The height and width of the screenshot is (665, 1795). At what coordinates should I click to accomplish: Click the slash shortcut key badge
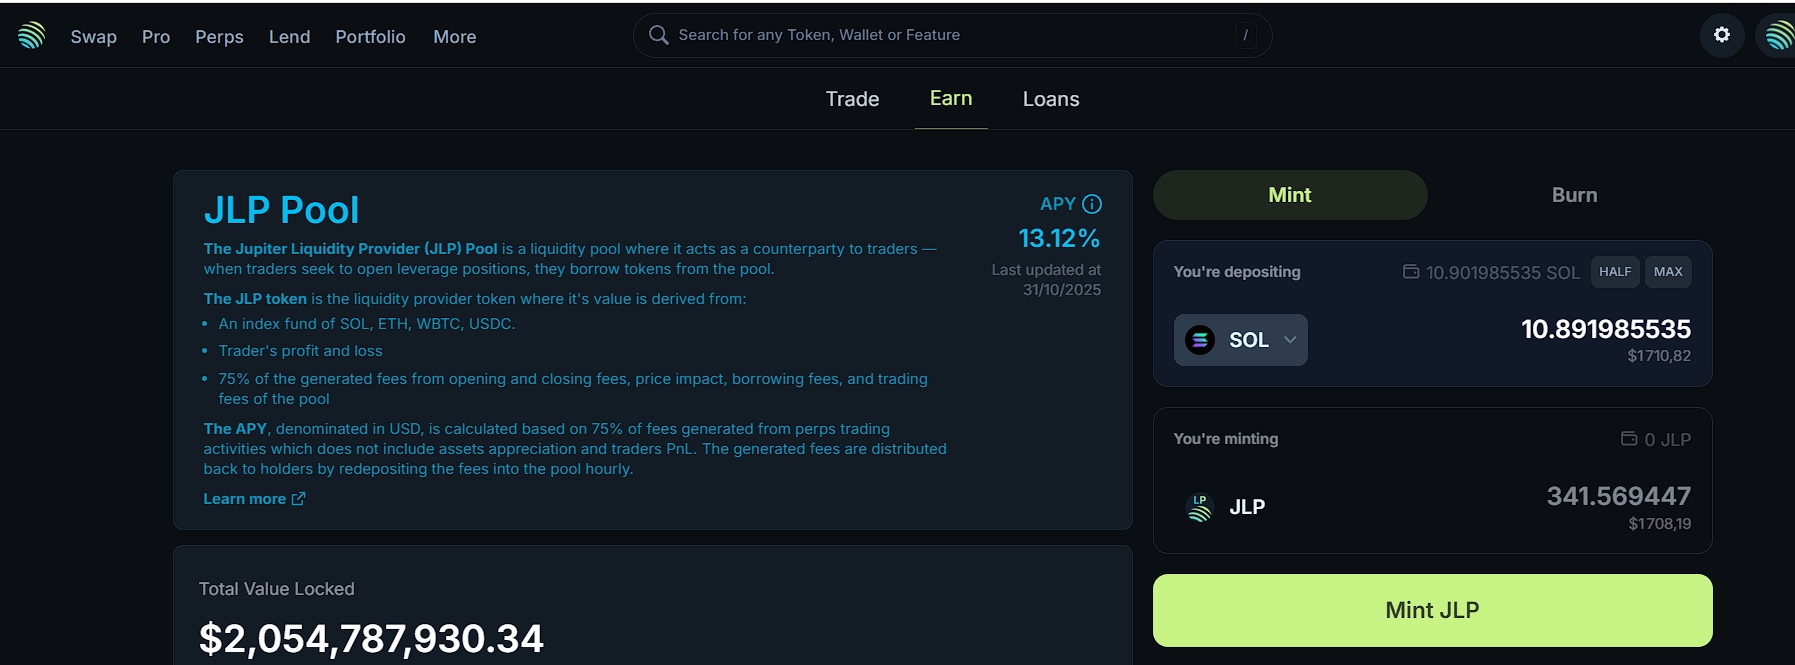coord(1245,35)
